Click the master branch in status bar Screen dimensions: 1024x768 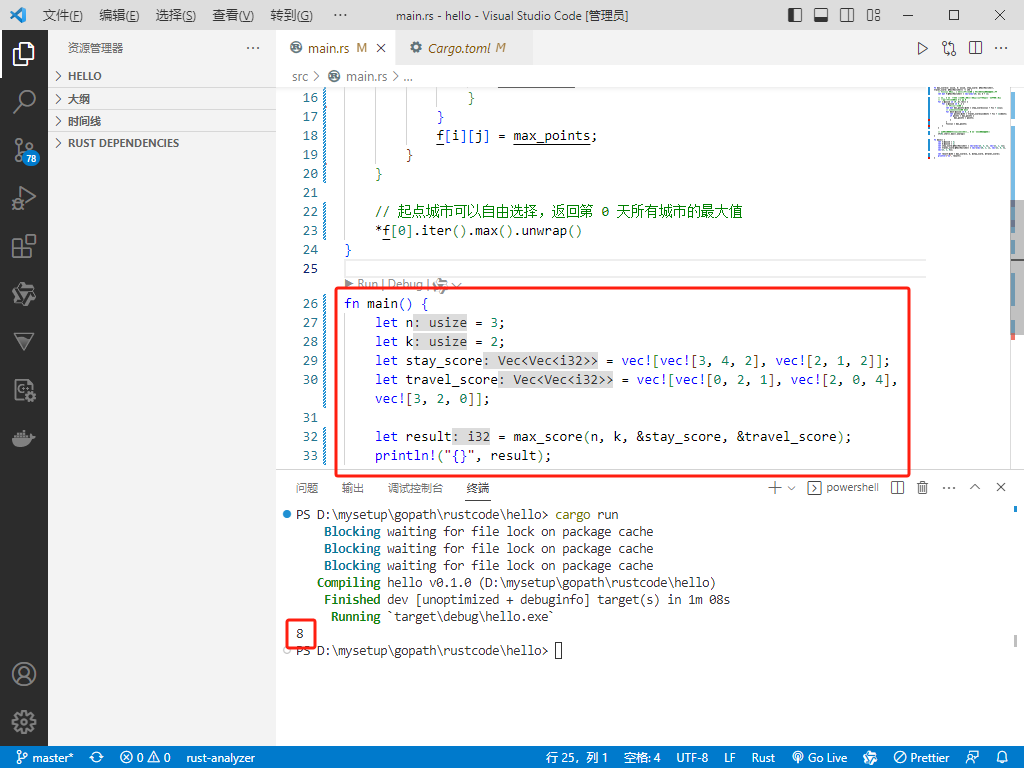[x=44, y=758]
